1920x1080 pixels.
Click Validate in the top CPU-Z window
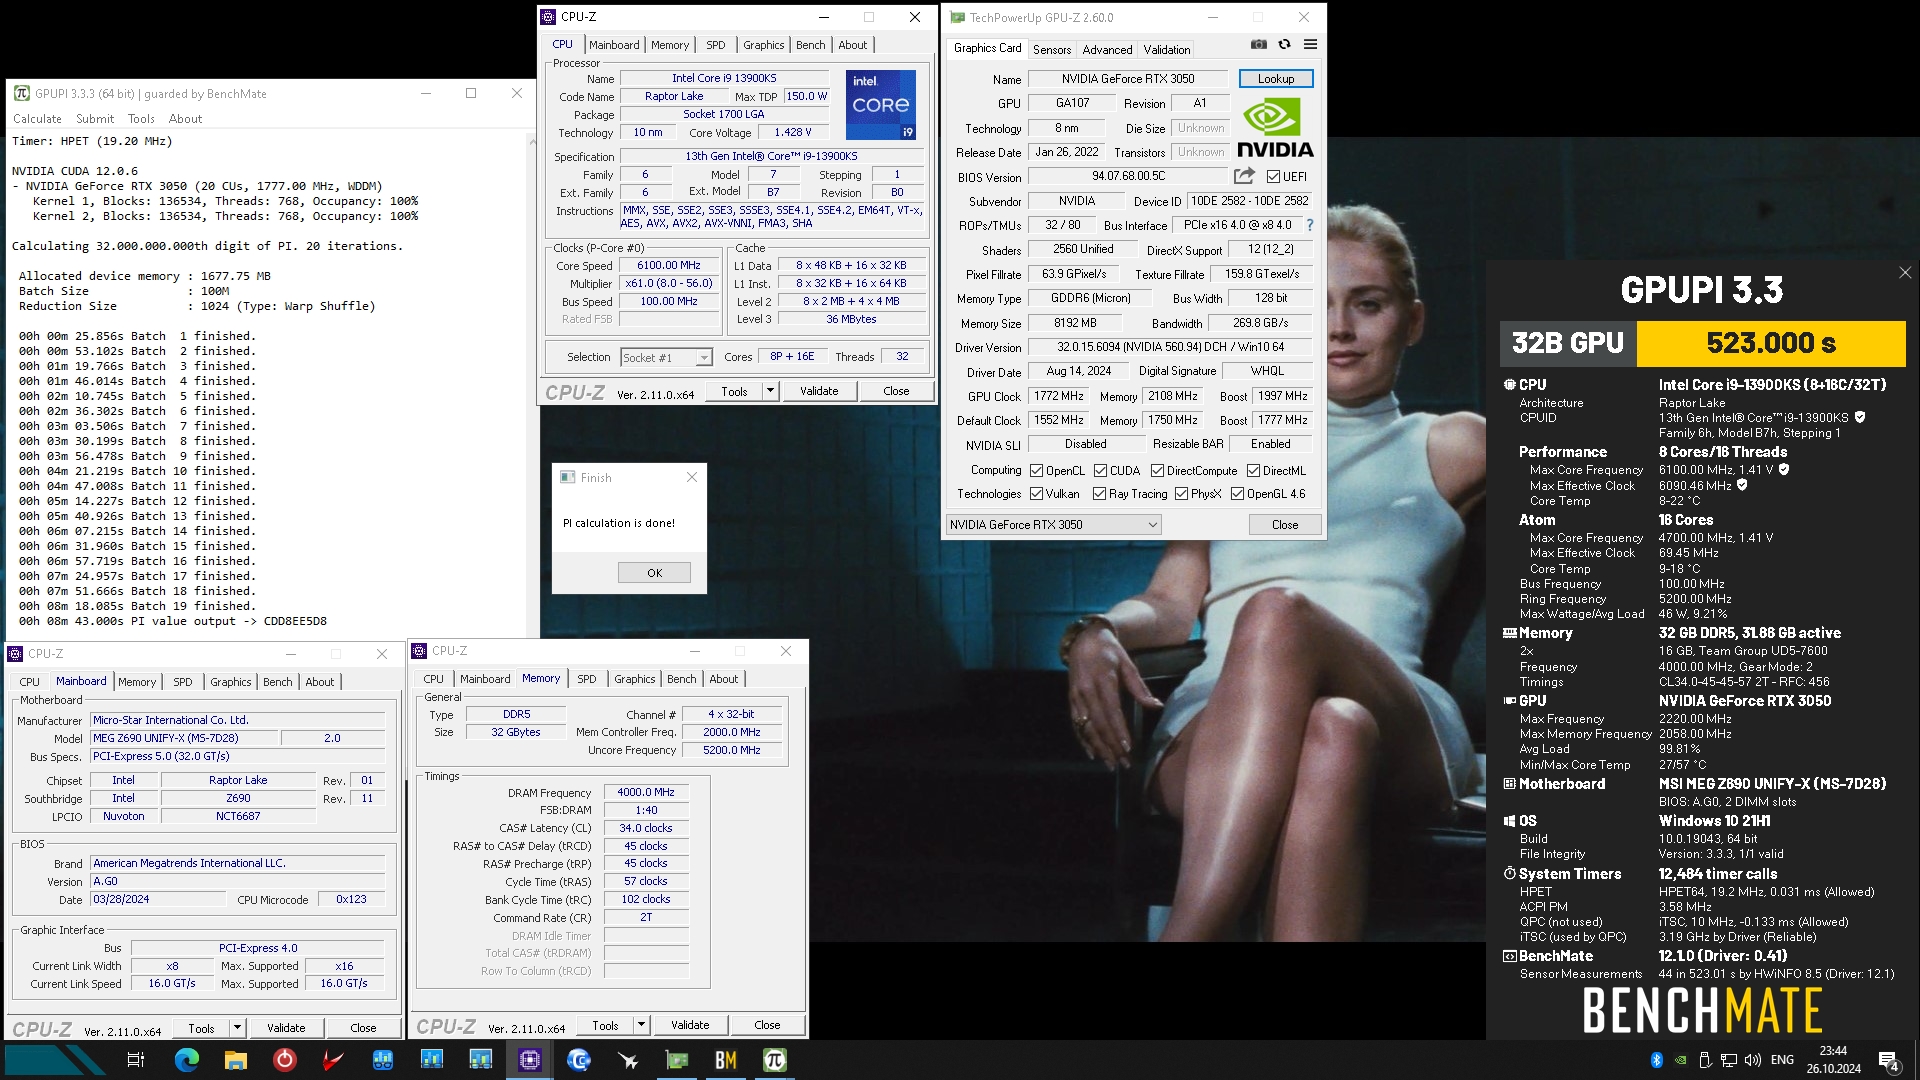pos(819,391)
